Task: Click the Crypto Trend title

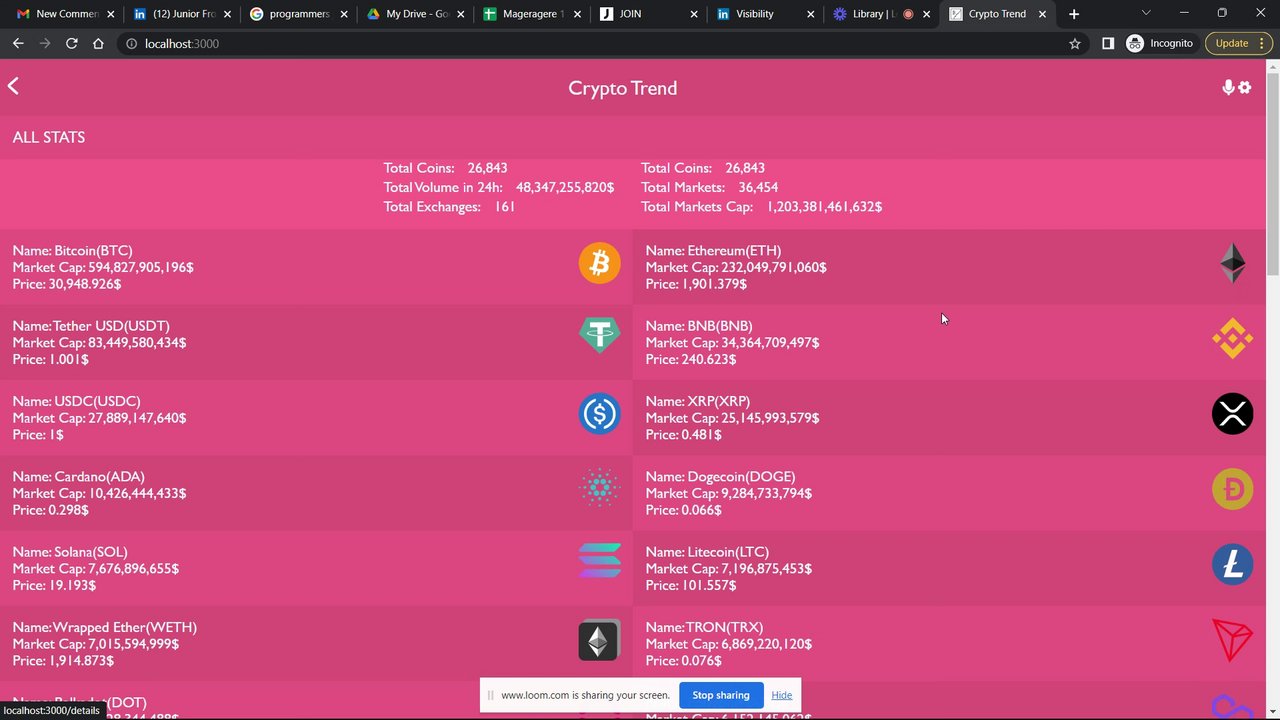Action: (623, 88)
